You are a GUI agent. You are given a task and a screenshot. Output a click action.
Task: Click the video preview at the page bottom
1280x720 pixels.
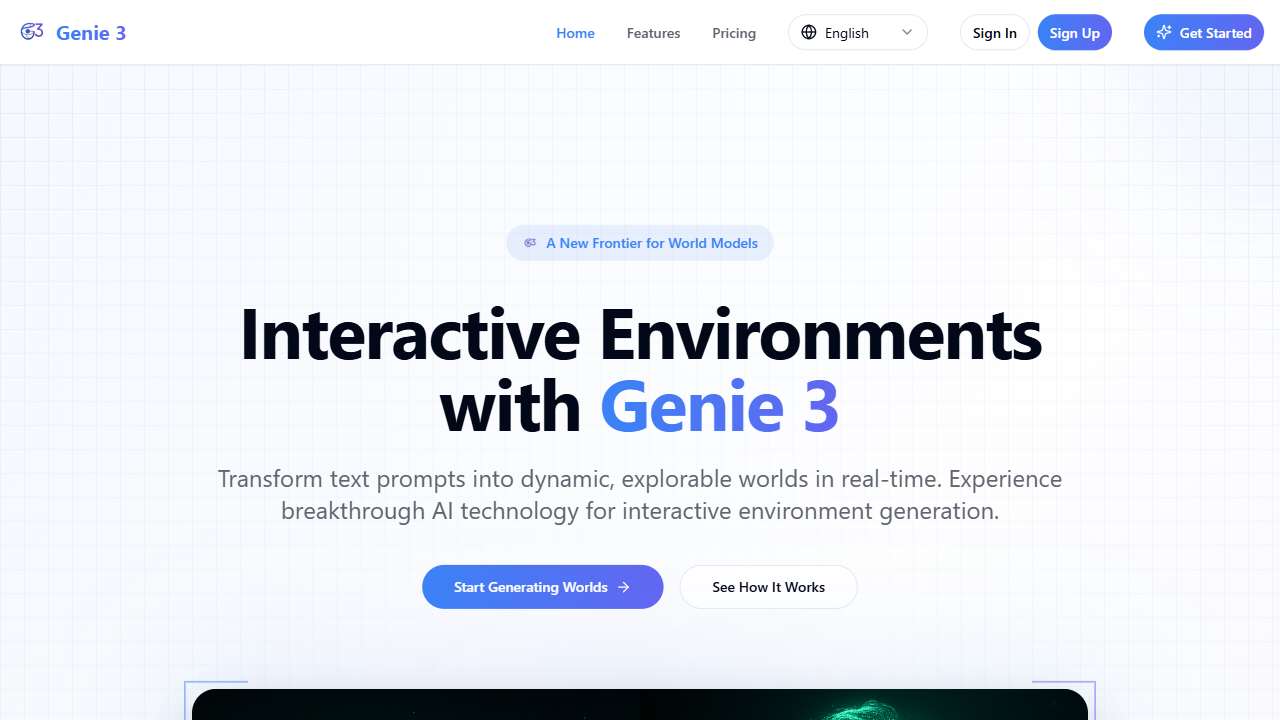pyautogui.click(x=640, y=705)
